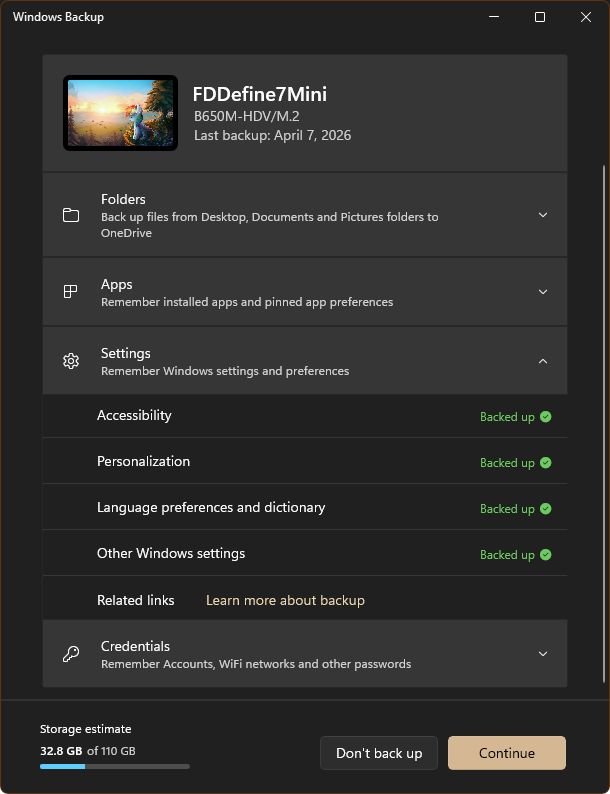Click the Credentials key icon

(x=71, y=654)
